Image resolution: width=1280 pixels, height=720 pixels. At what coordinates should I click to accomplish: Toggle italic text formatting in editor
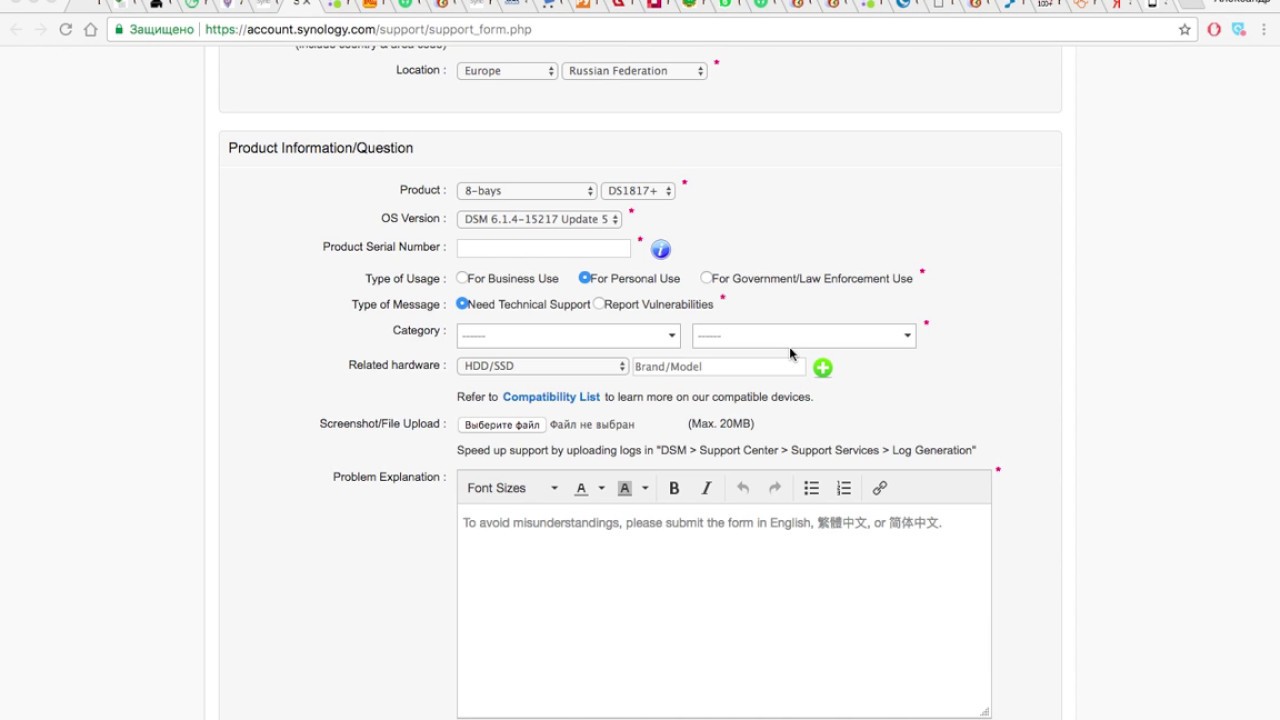coord(706,488)
